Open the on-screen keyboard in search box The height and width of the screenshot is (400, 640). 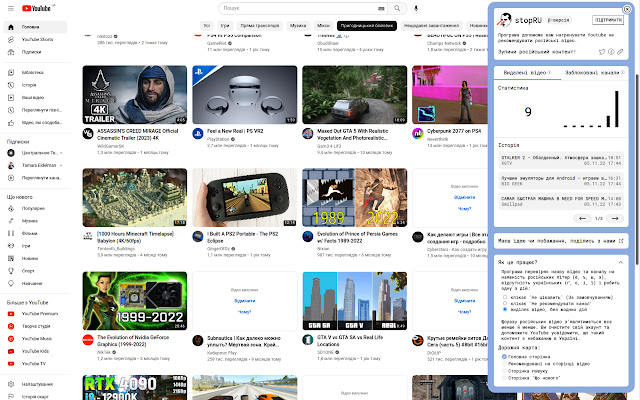coord(381,8)
